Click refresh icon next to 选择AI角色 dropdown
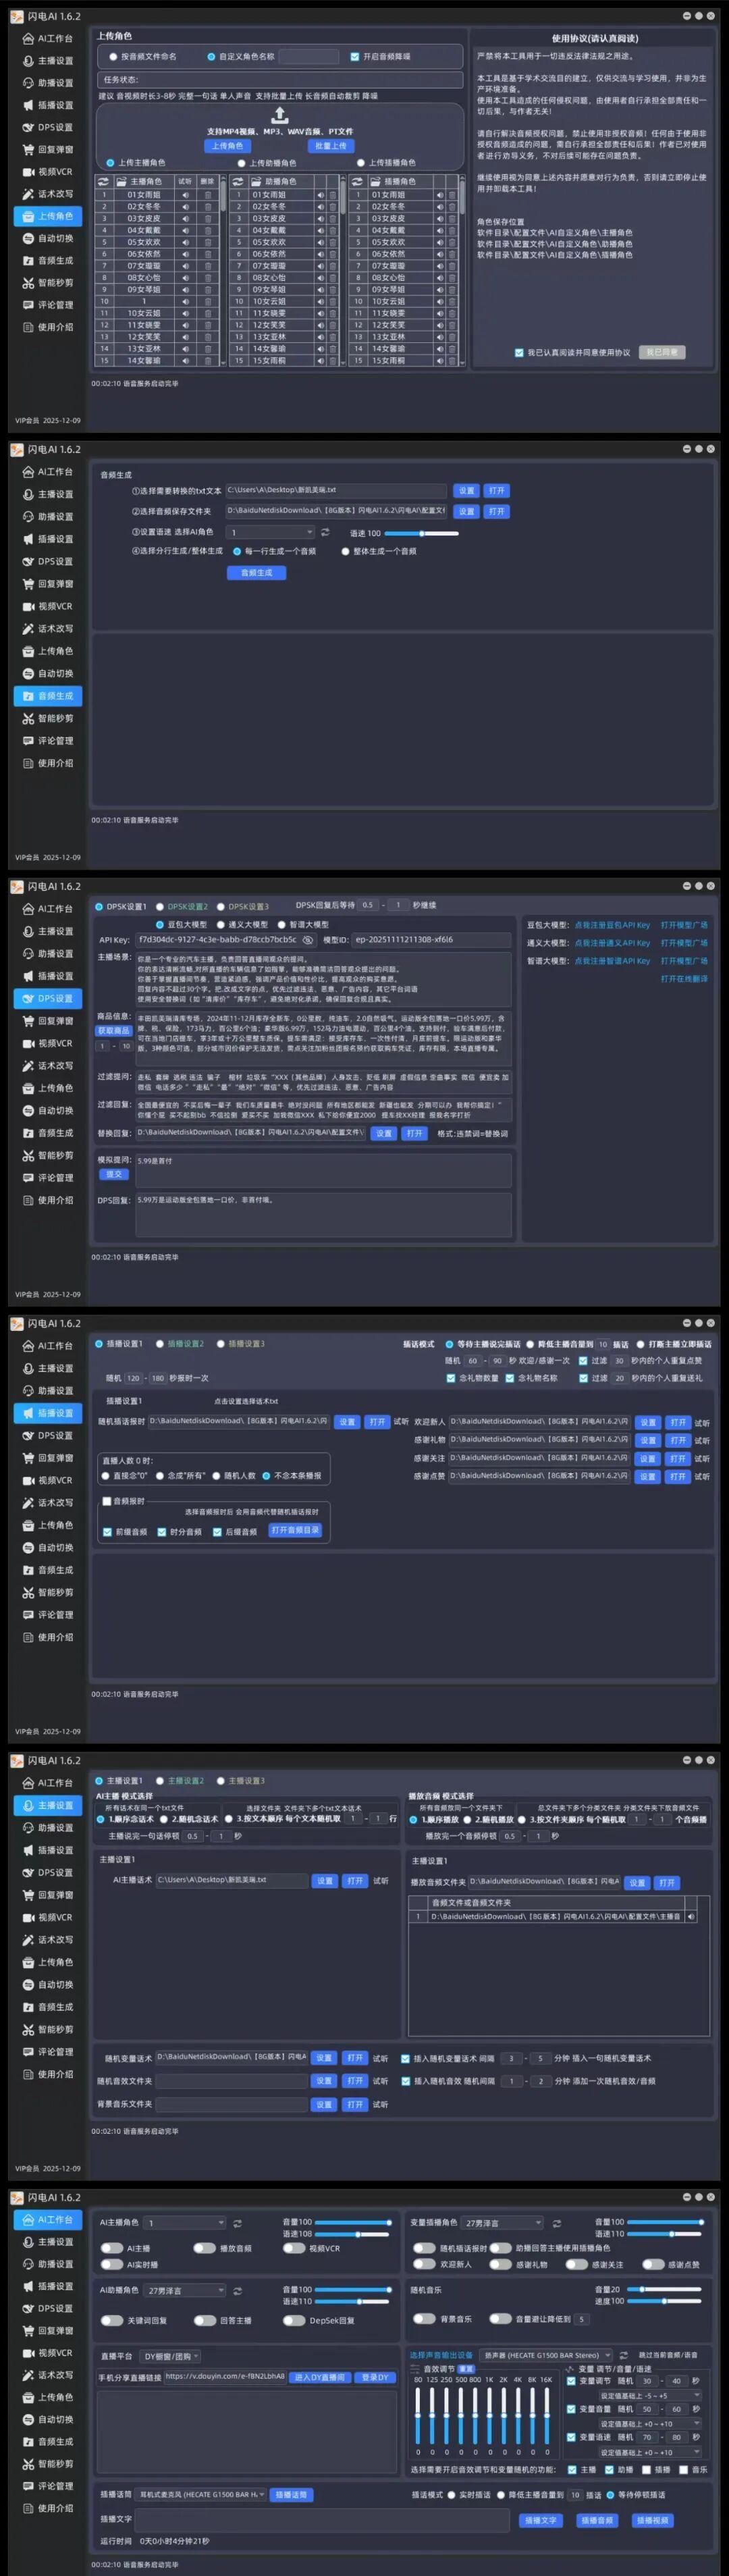Viewport: 729px width, 2576px height. tap(325, 532)
